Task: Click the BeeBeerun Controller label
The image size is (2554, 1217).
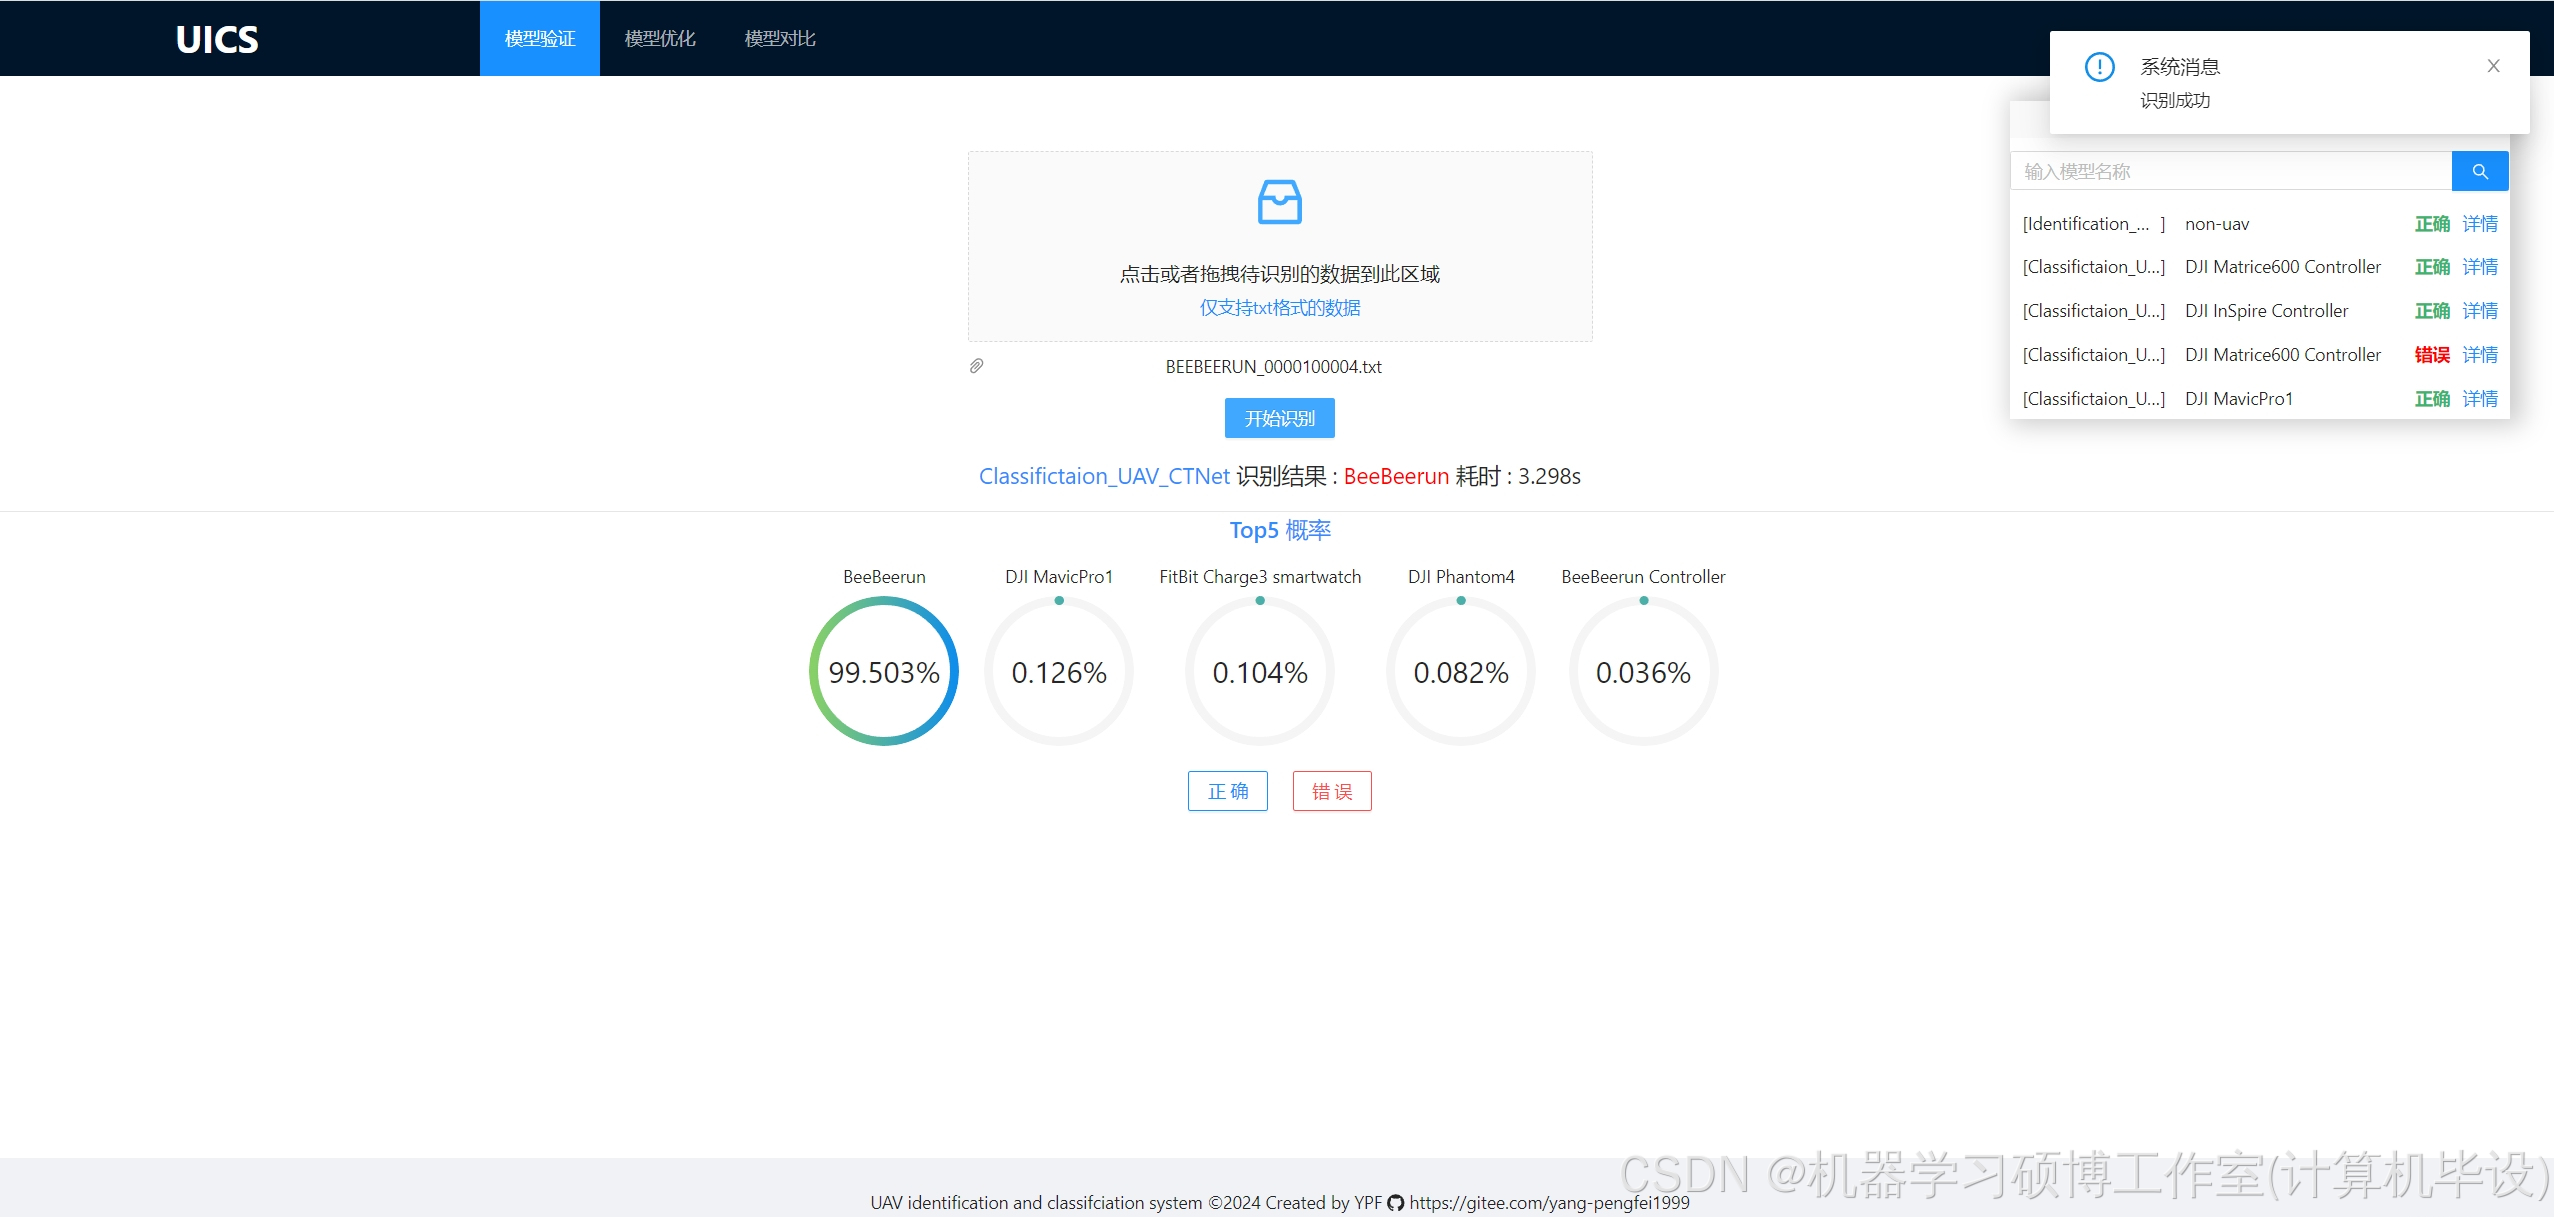Action: point(1643,577)
